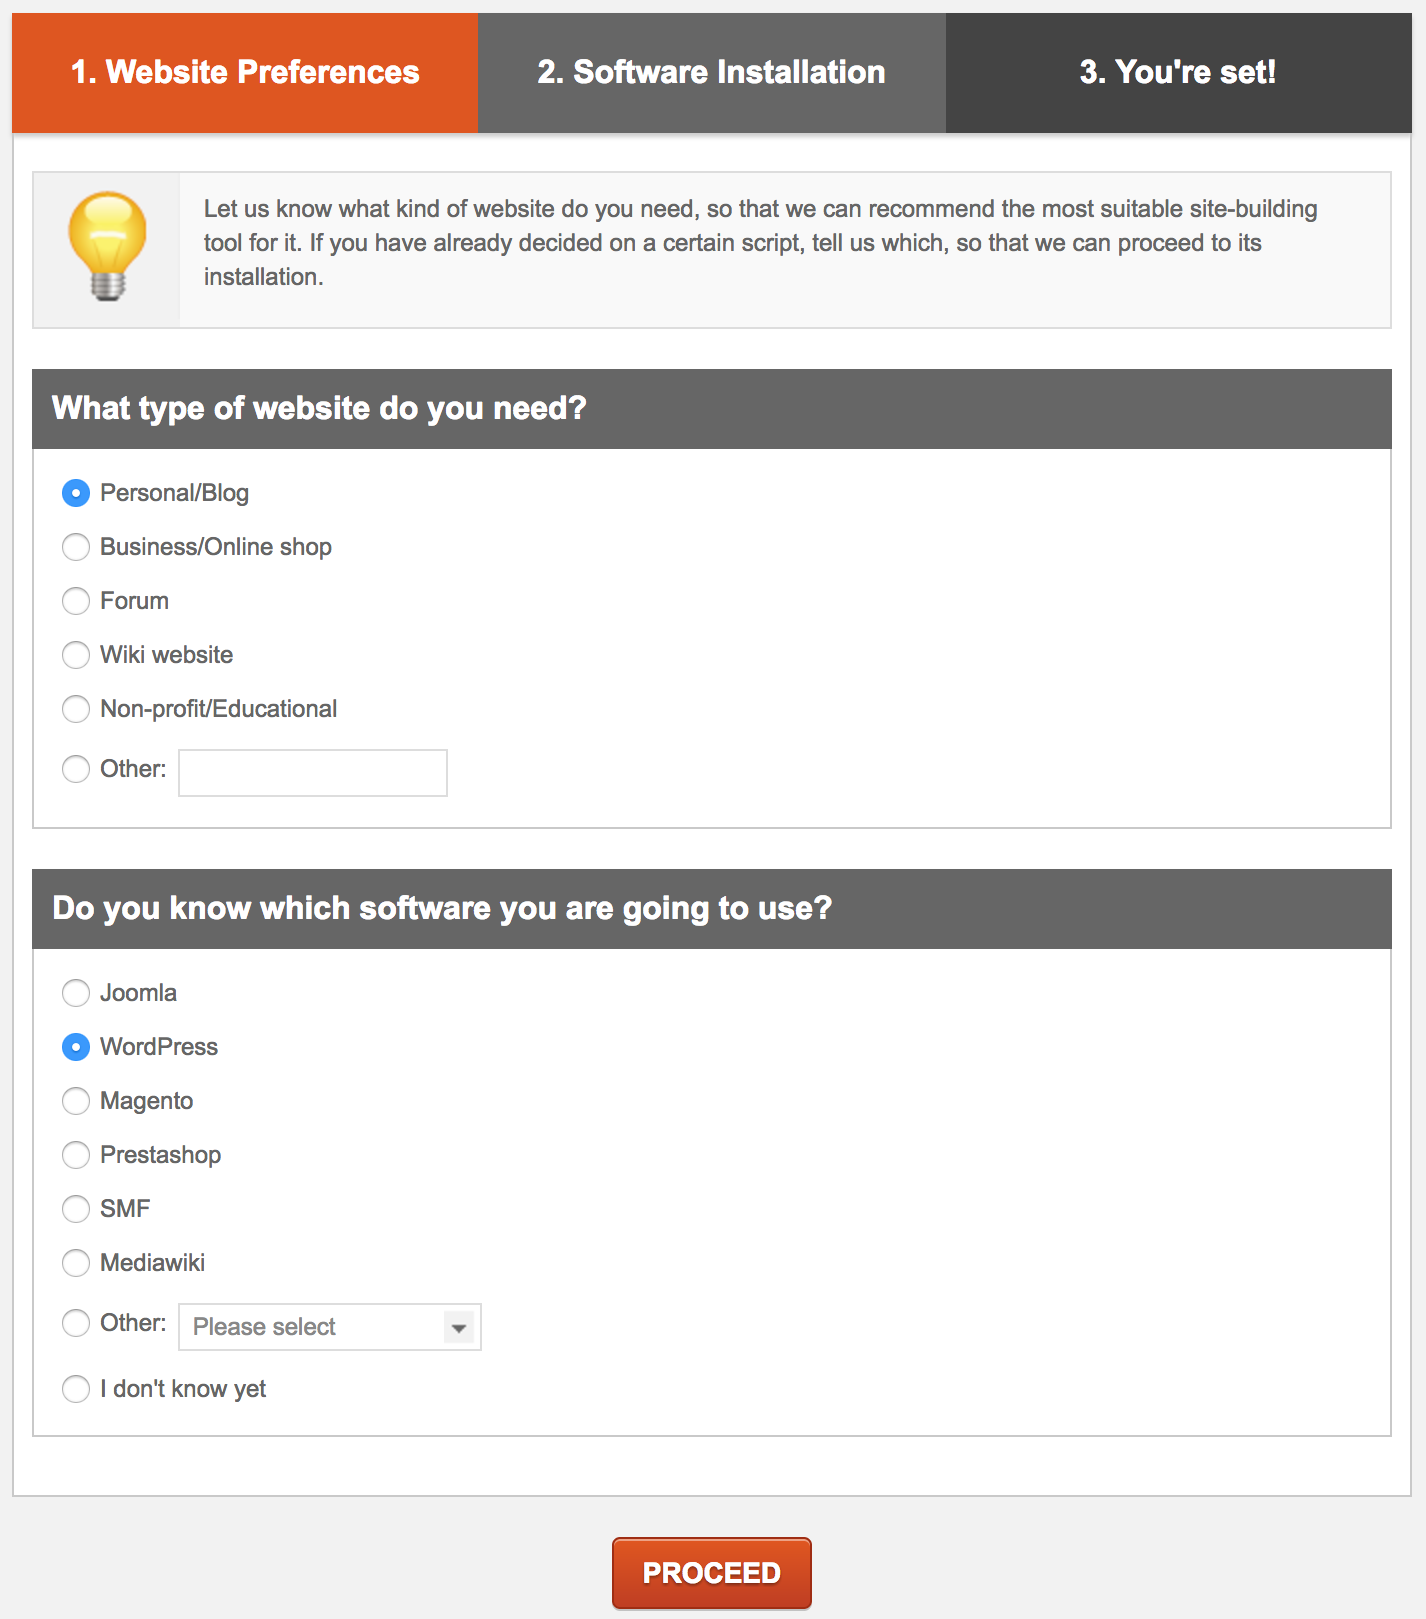The width and height of the screenshot is (1426, 1619).
Task: Choose Joomla as the software
Action: (x=76, y=993)
